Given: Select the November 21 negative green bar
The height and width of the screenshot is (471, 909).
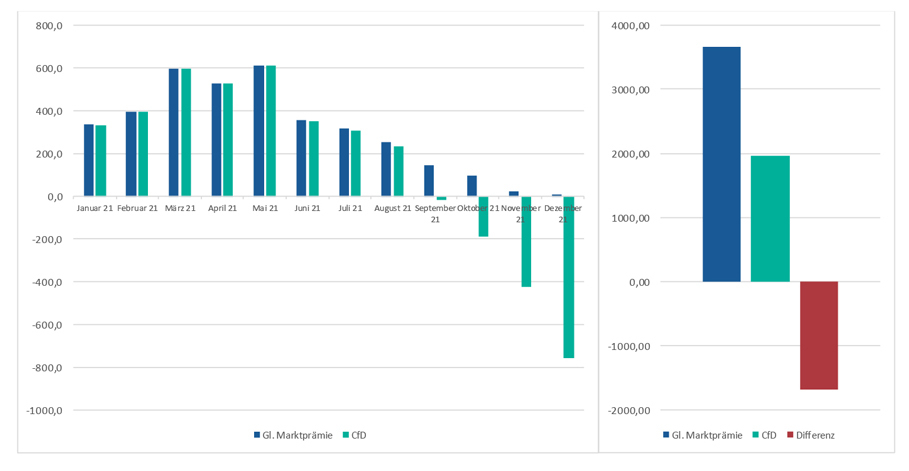Looking at the screenshot, I should (x=526, y=242).
